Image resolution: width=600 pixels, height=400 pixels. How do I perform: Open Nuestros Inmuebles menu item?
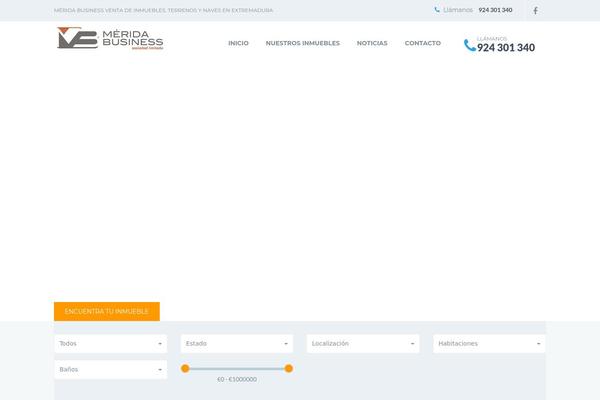point(303,43)
